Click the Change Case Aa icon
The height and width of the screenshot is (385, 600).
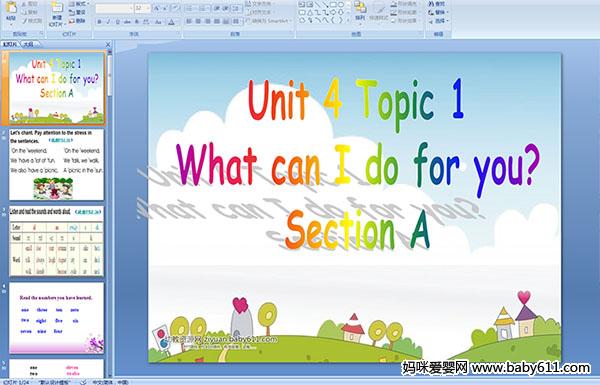(158, 22)
